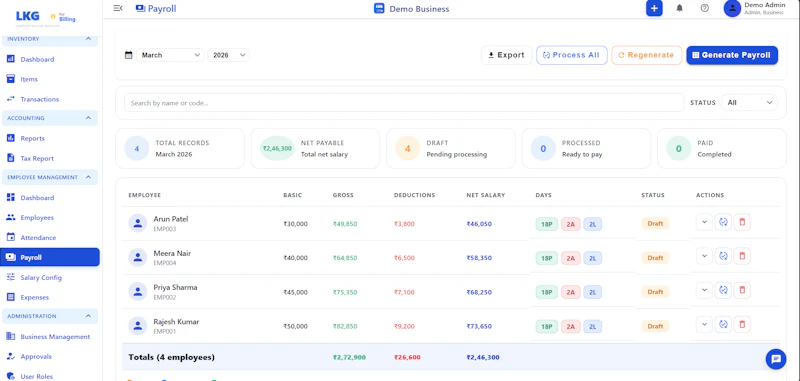Click the 18P days badge for Meera Nair

pos(546,258)
